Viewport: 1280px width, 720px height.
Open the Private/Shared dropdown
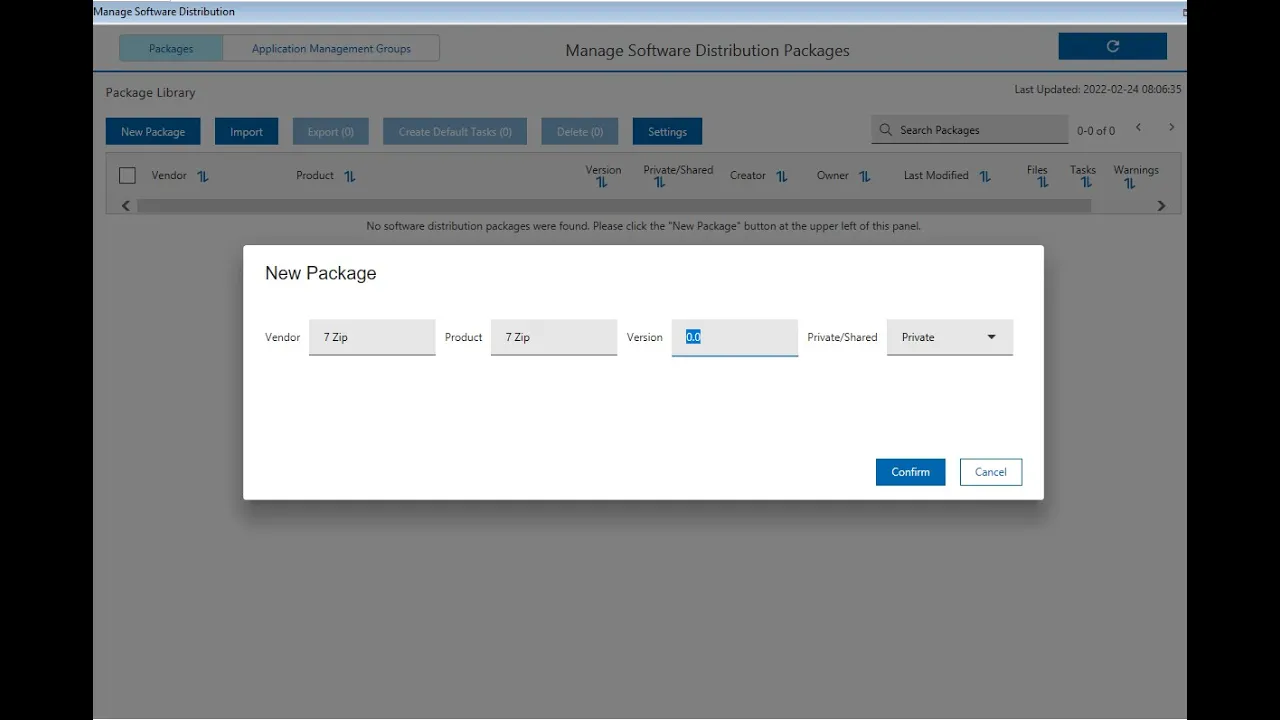click(x=950, y=337)
